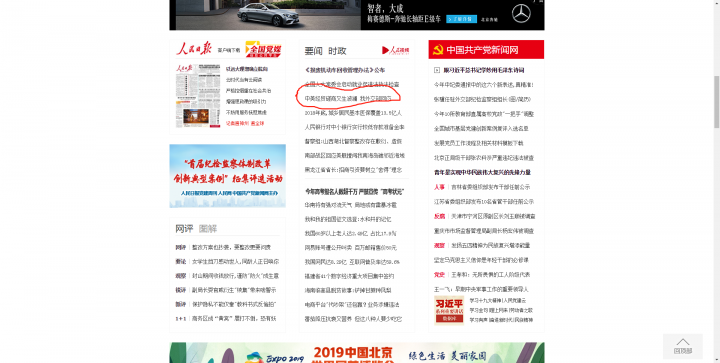
Task: Open the 今年中纪委通报 headline
Action: (x=484, y=85)
